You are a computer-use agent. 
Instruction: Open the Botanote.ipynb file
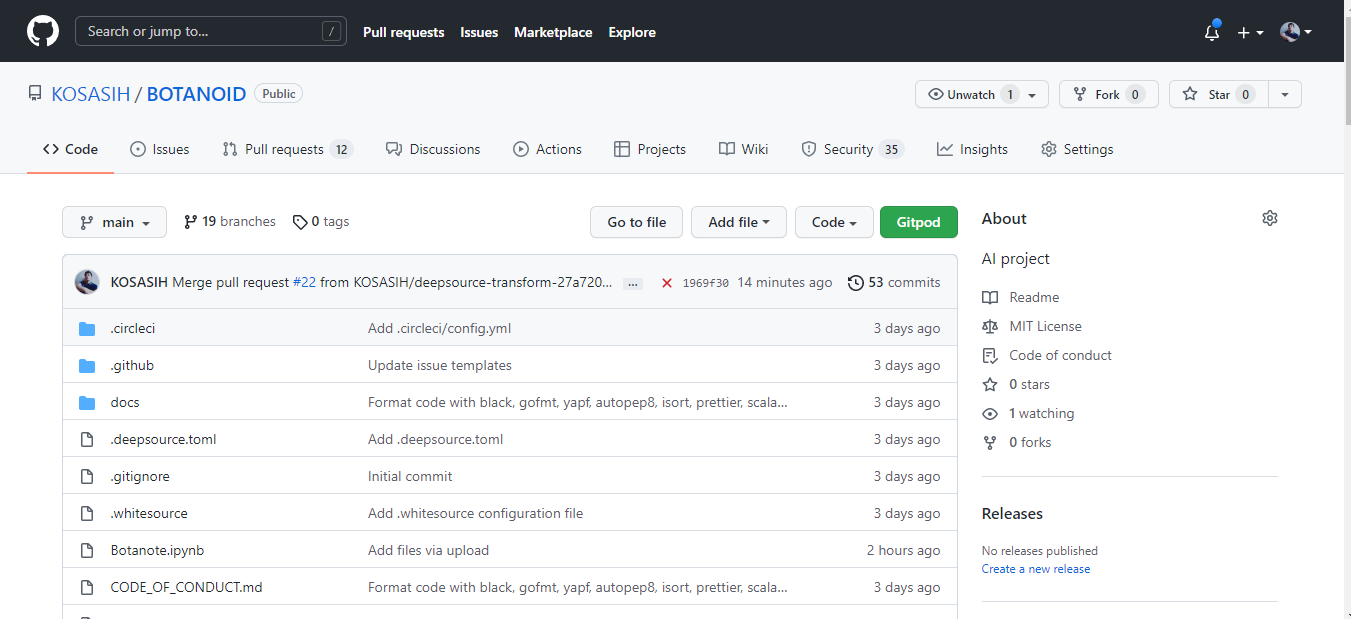(x=157, y=550)
